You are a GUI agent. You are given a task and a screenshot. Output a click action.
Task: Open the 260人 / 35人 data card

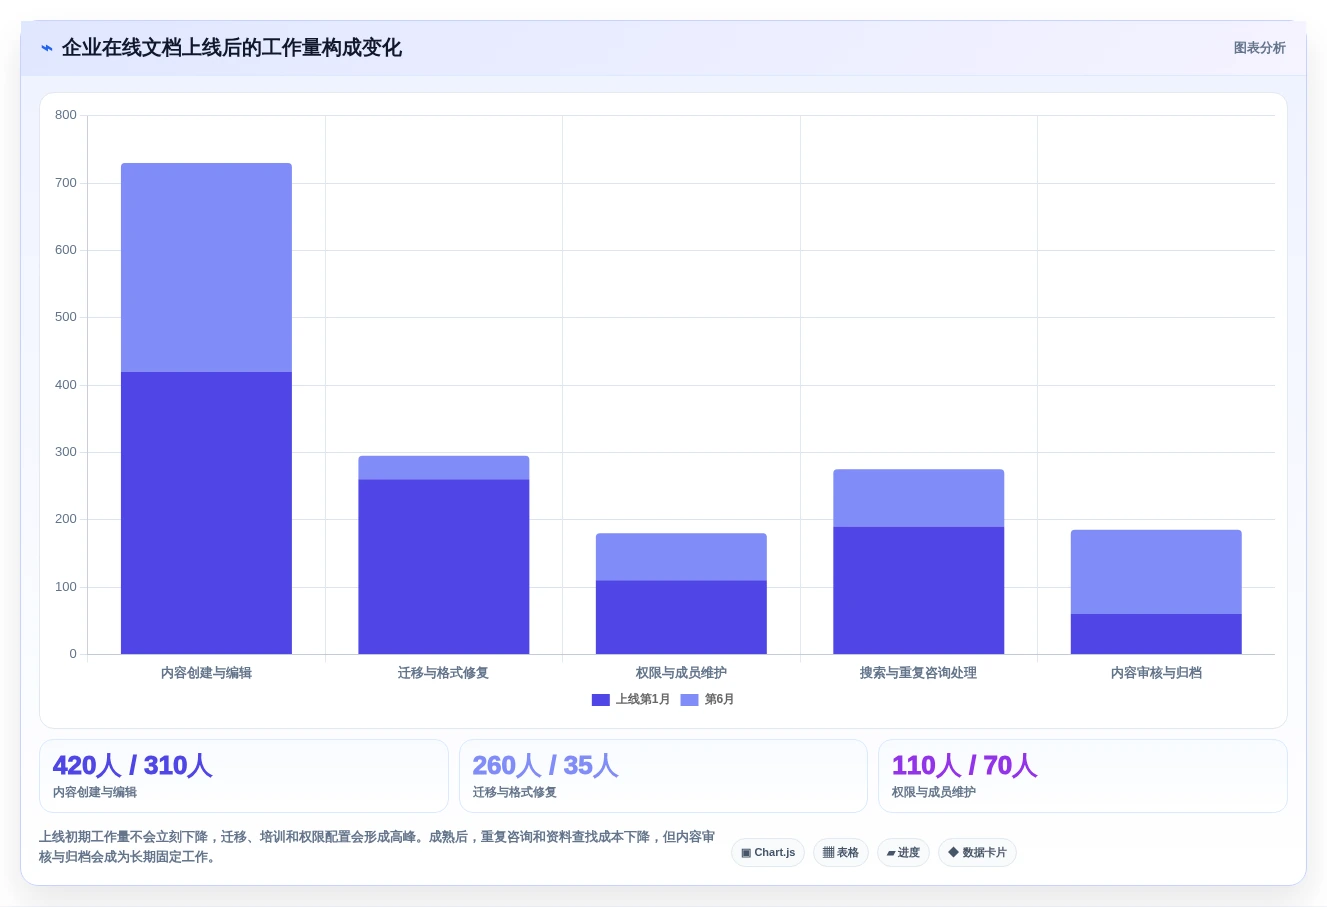(663, 776)
